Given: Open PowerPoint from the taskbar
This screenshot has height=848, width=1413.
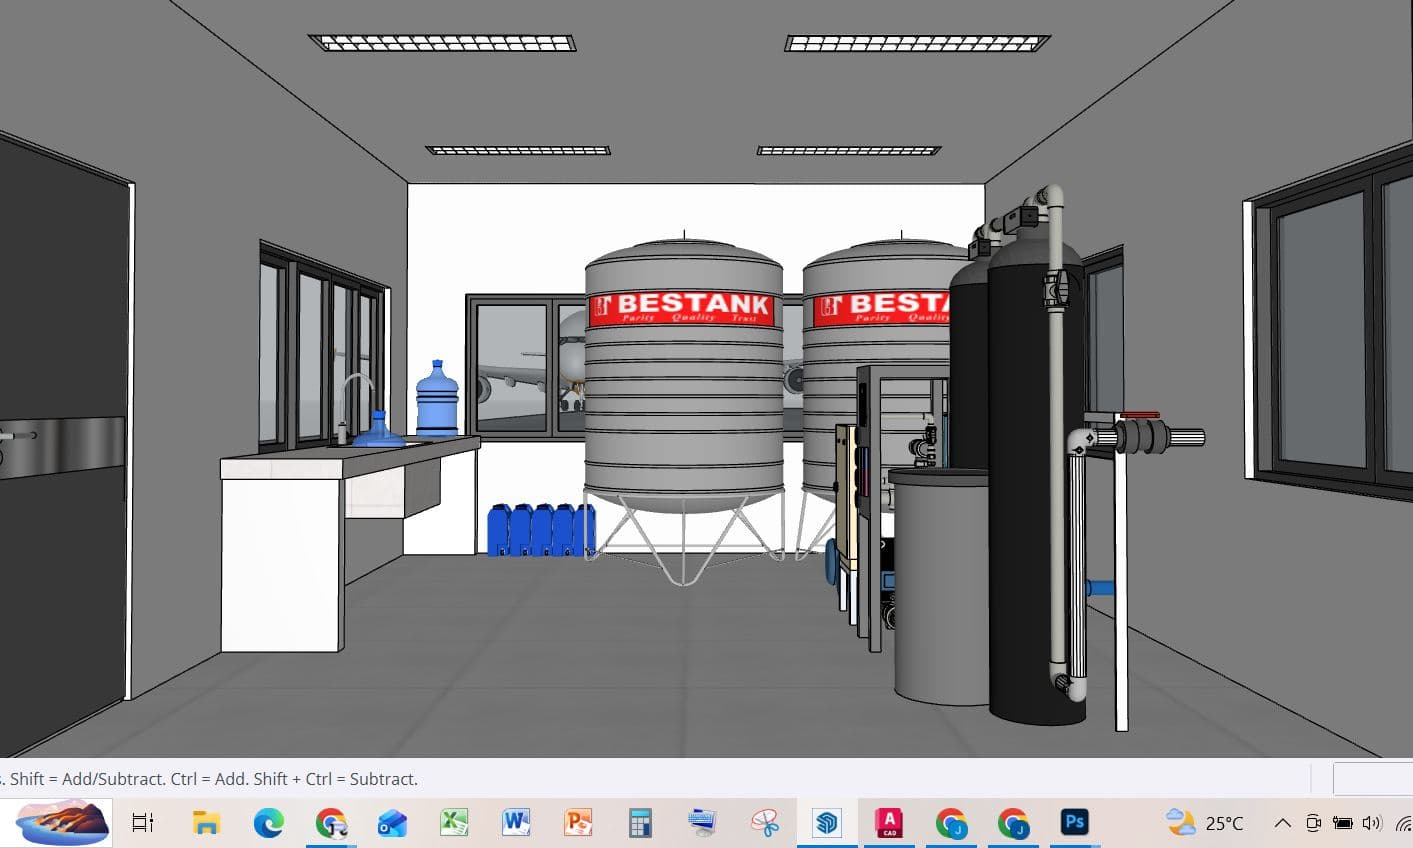Looking at the screenshot, I should [578, 823].
